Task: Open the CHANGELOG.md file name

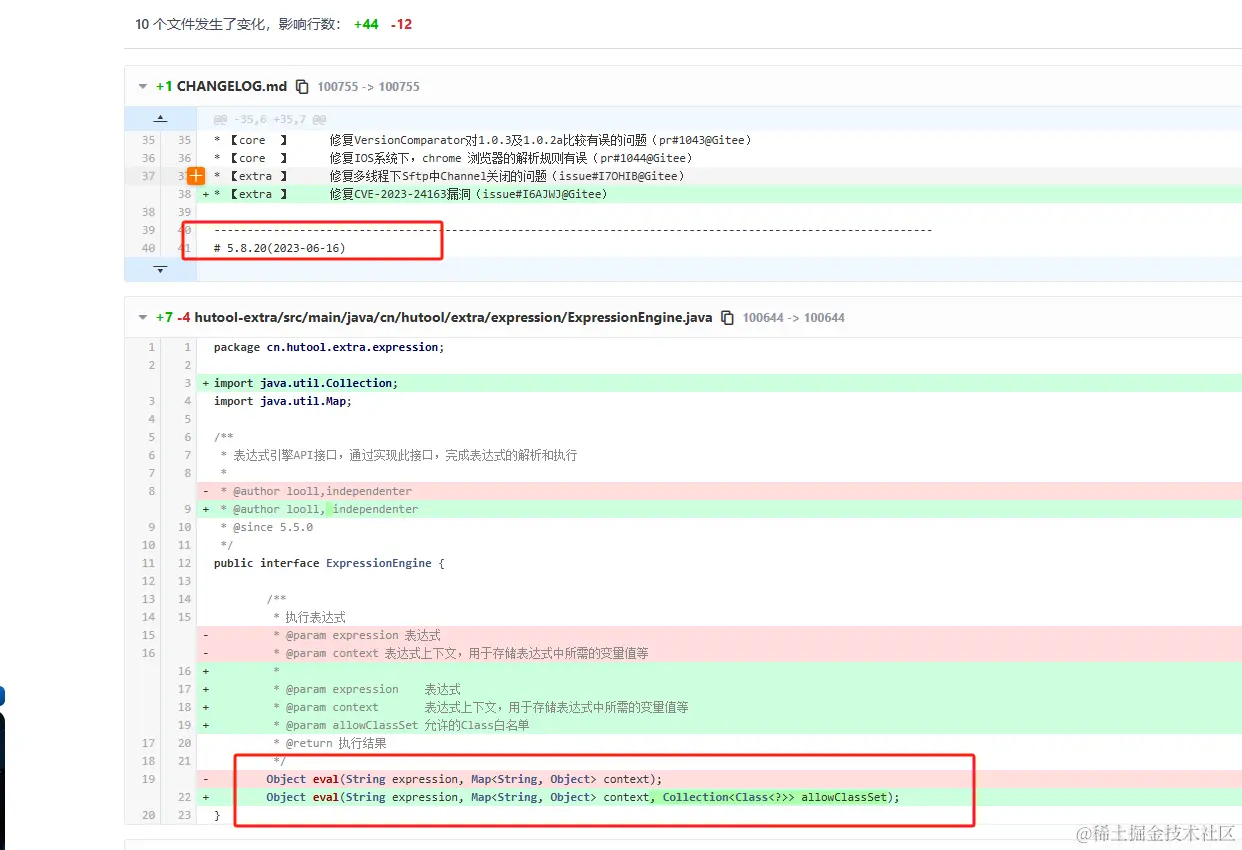Action: pyautogui.click(x=232, y=87)
